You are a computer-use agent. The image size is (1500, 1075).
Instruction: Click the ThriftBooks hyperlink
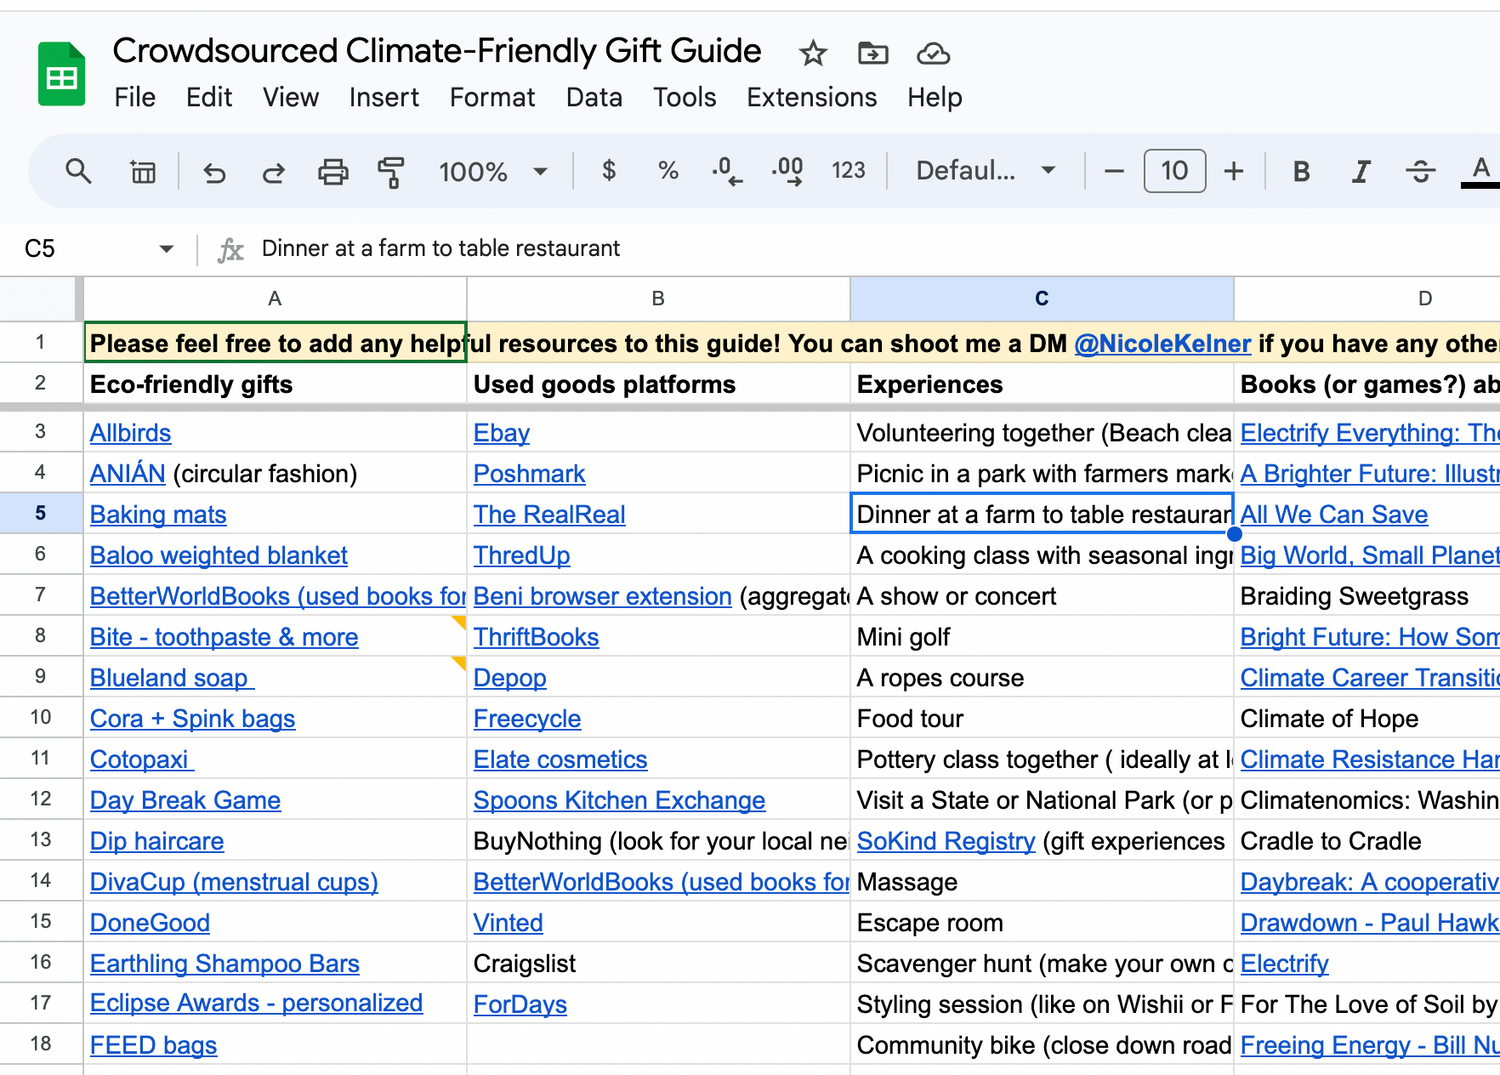coord(536,637)
